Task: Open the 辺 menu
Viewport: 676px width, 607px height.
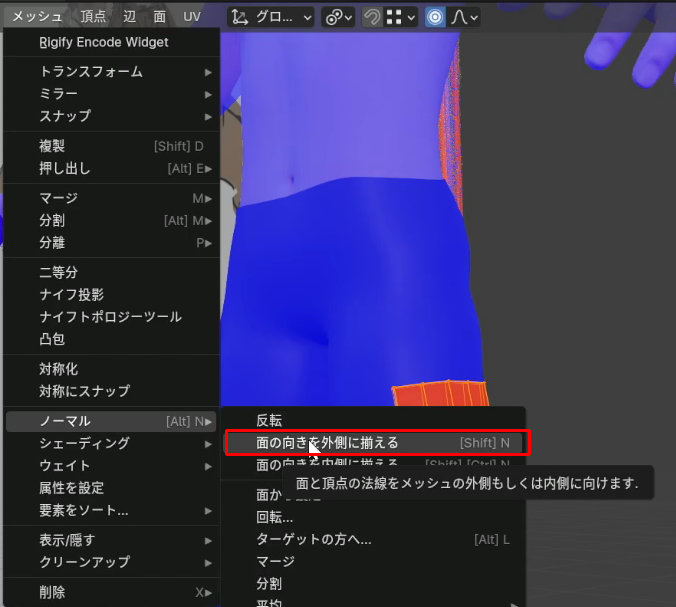Action: click(129, 17)
